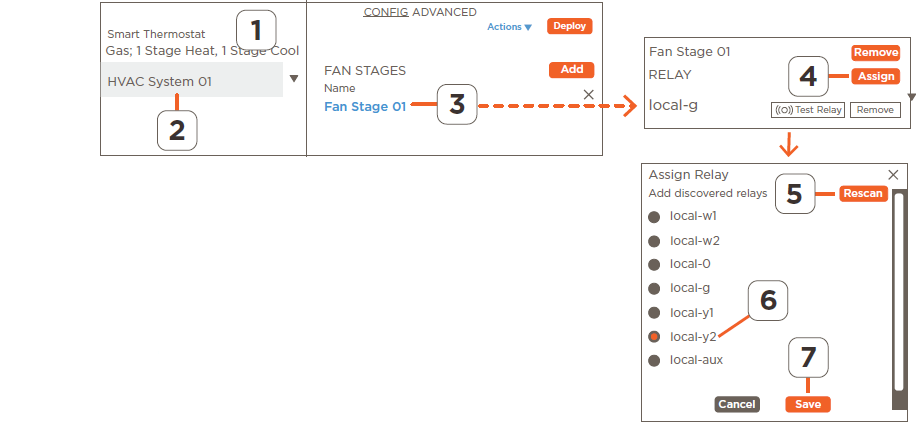Click the orange Assign button
This screenshot has width=918, height=427.
click(875, 76)
